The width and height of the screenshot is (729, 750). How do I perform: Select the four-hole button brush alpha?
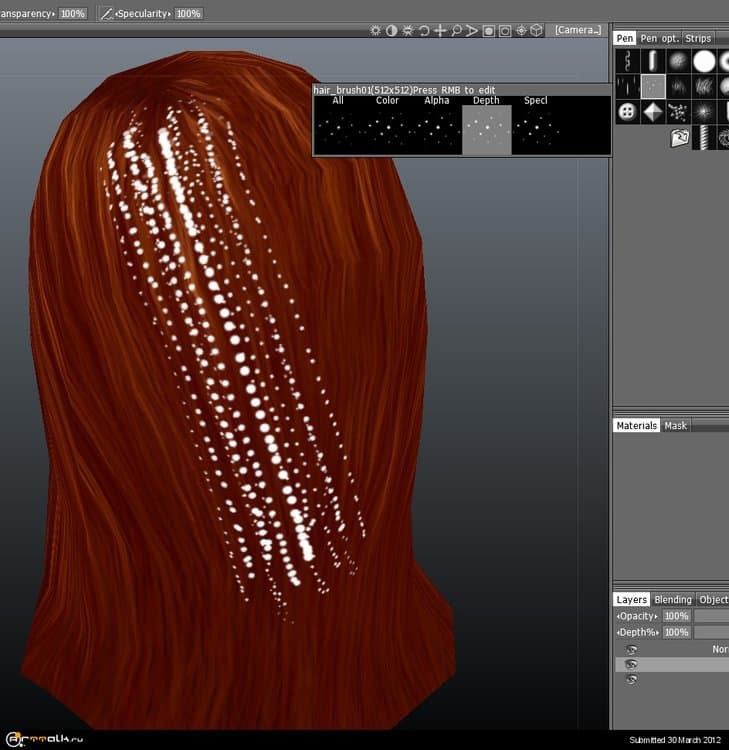point(627,112)
